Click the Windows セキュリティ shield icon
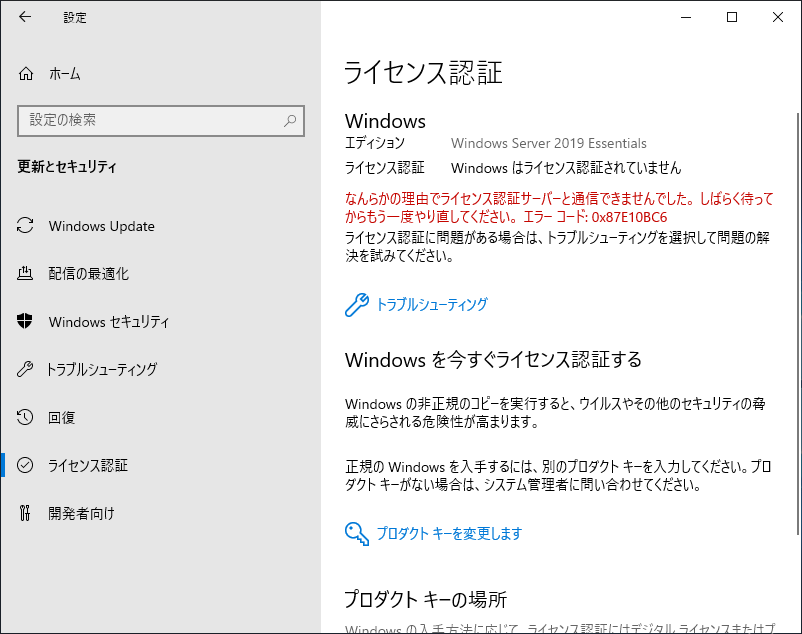The image size is (802, 634). tap(25, 321)
